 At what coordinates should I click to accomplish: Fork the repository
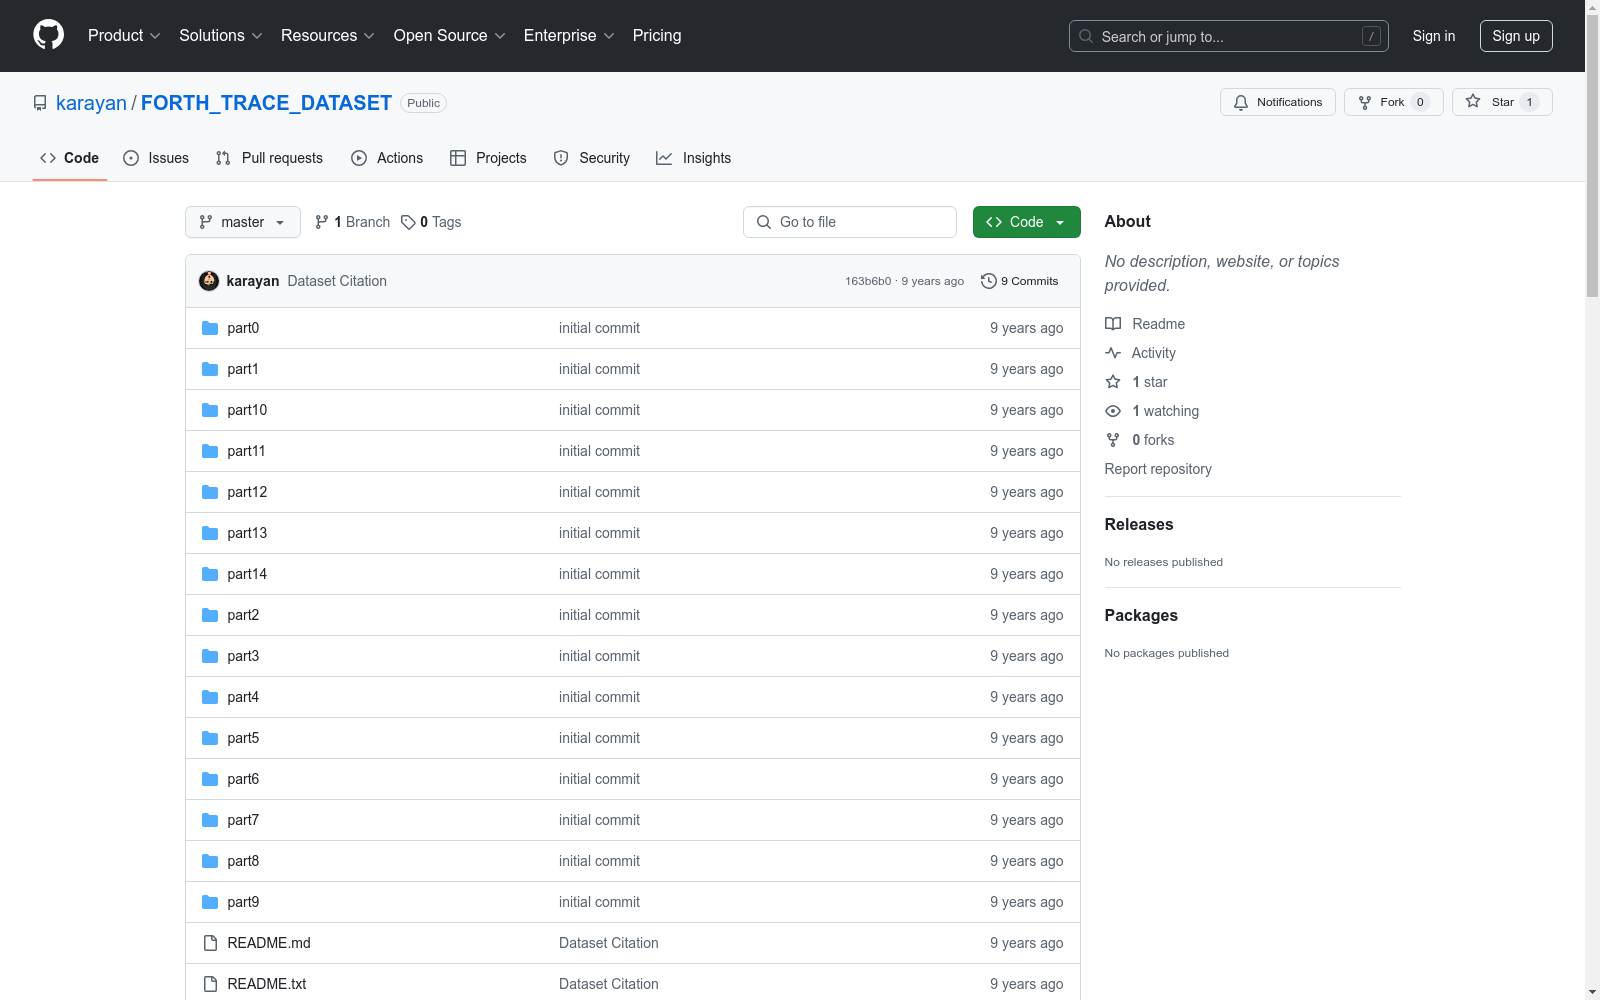tap(1394, 102)
